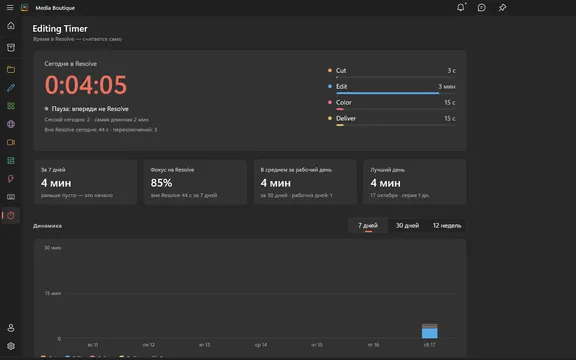Open the archive box sidebar icon
This screenshot has width=576, height=360.
click(x=11, y=47)
